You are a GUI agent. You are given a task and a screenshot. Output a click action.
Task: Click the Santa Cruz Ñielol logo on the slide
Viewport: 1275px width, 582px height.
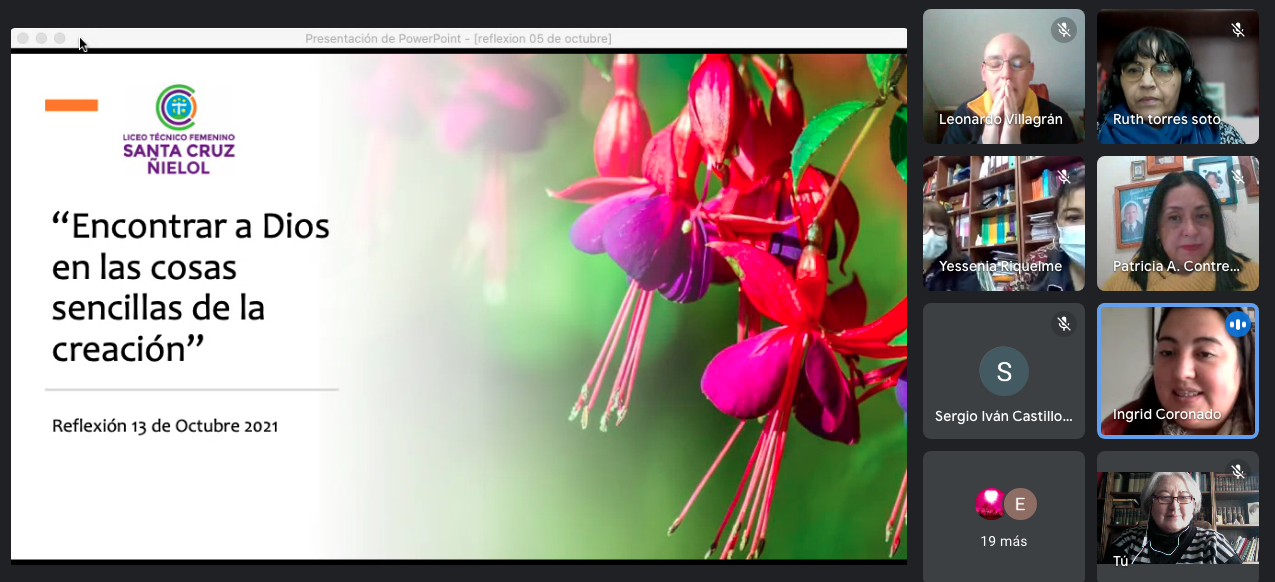coord(178,130)
